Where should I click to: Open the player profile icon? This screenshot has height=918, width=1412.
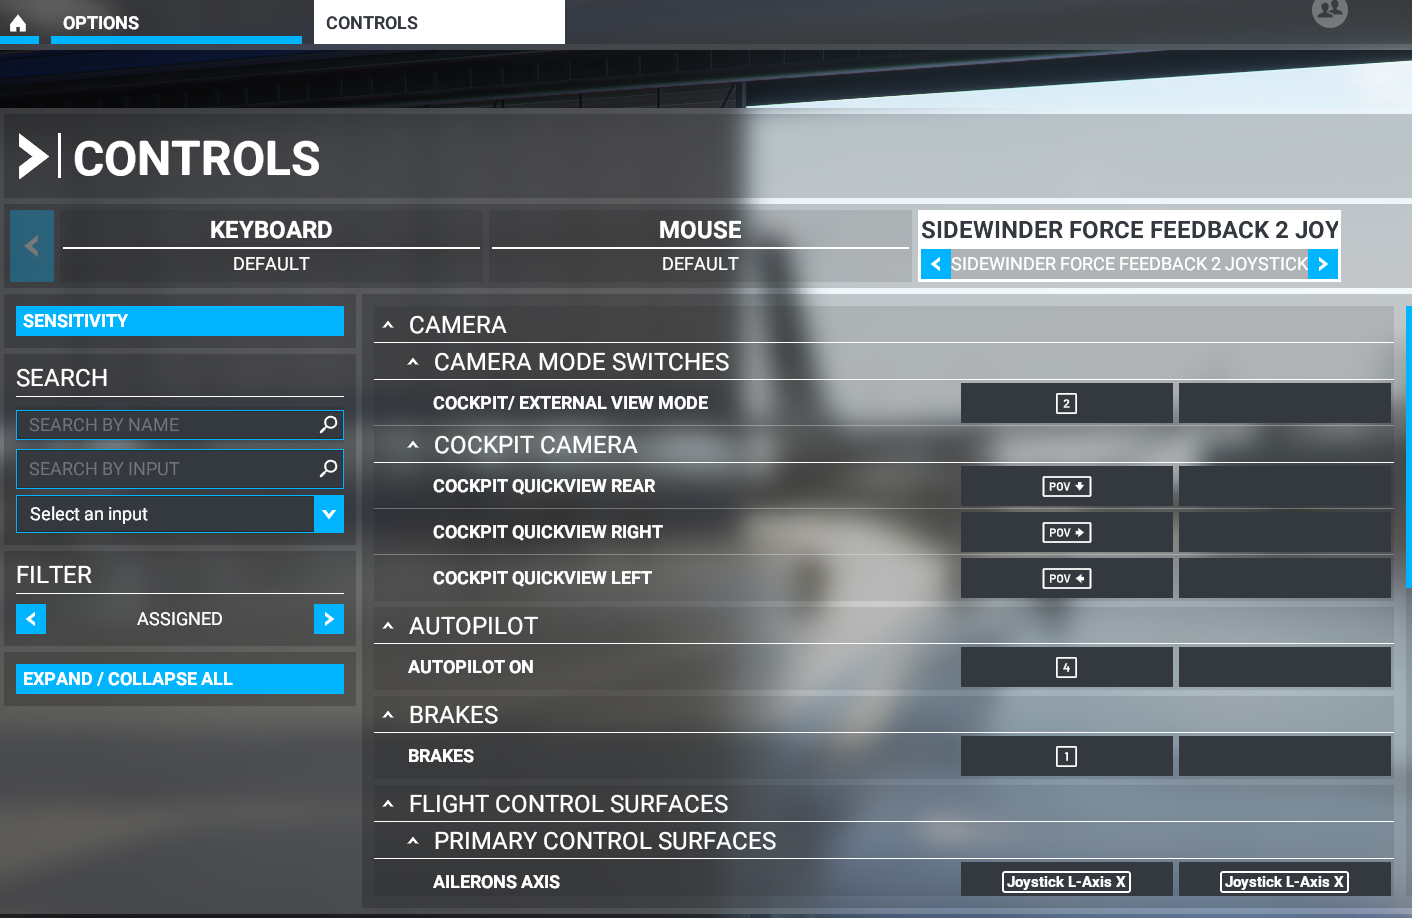point(1329,12)
